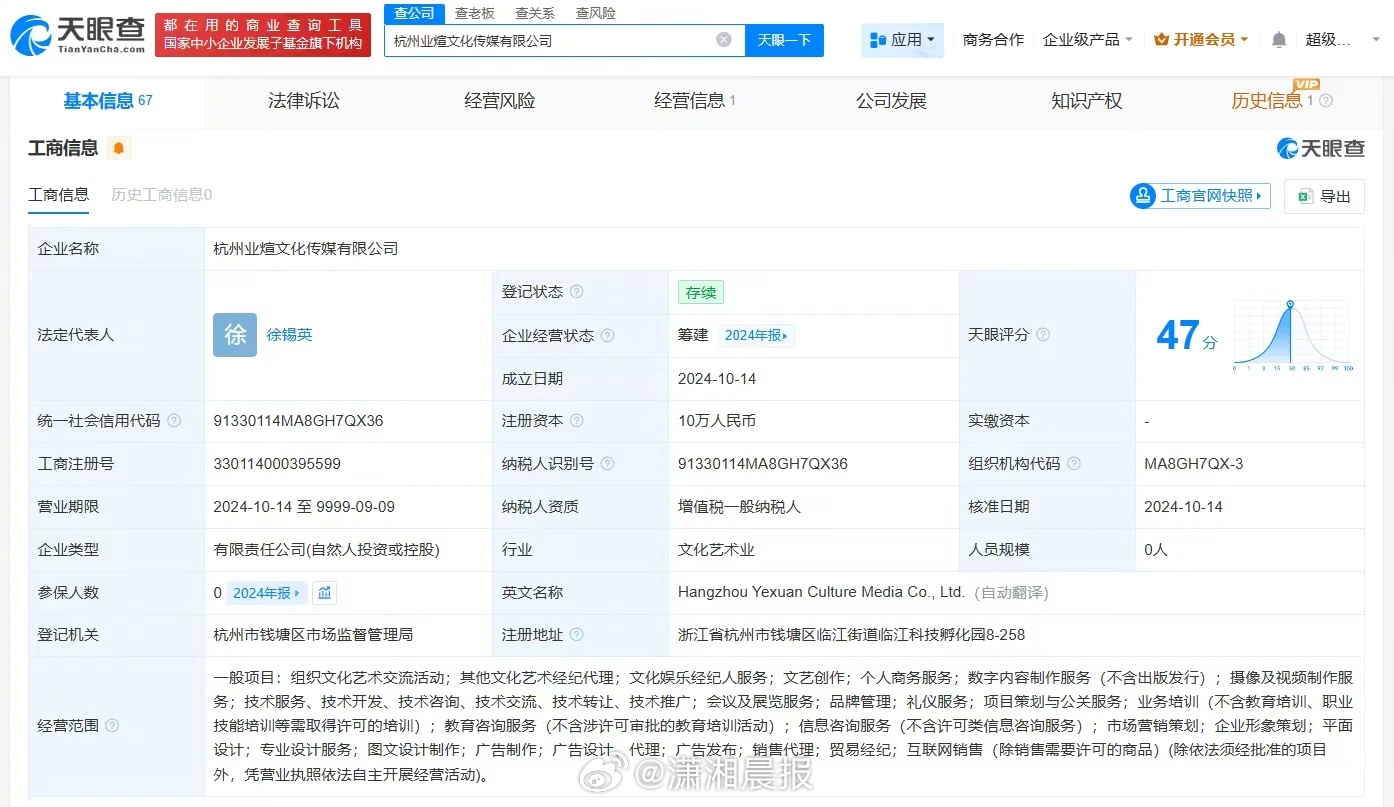The image size is (1394, 807).
Task: Open 企业级产品 dropdown
Action: pyautogui.click(x=1088, y=40)
